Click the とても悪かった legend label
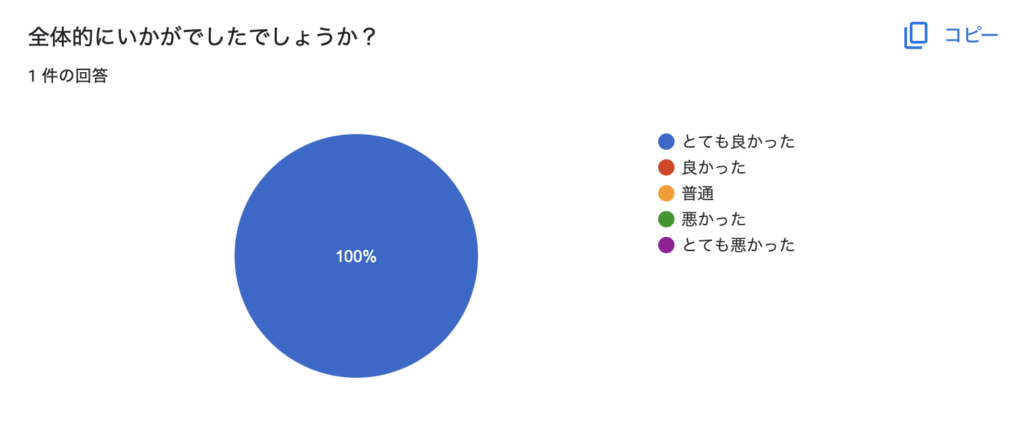This screenshot has width=1024, height=422. click(x=738, y=246)
